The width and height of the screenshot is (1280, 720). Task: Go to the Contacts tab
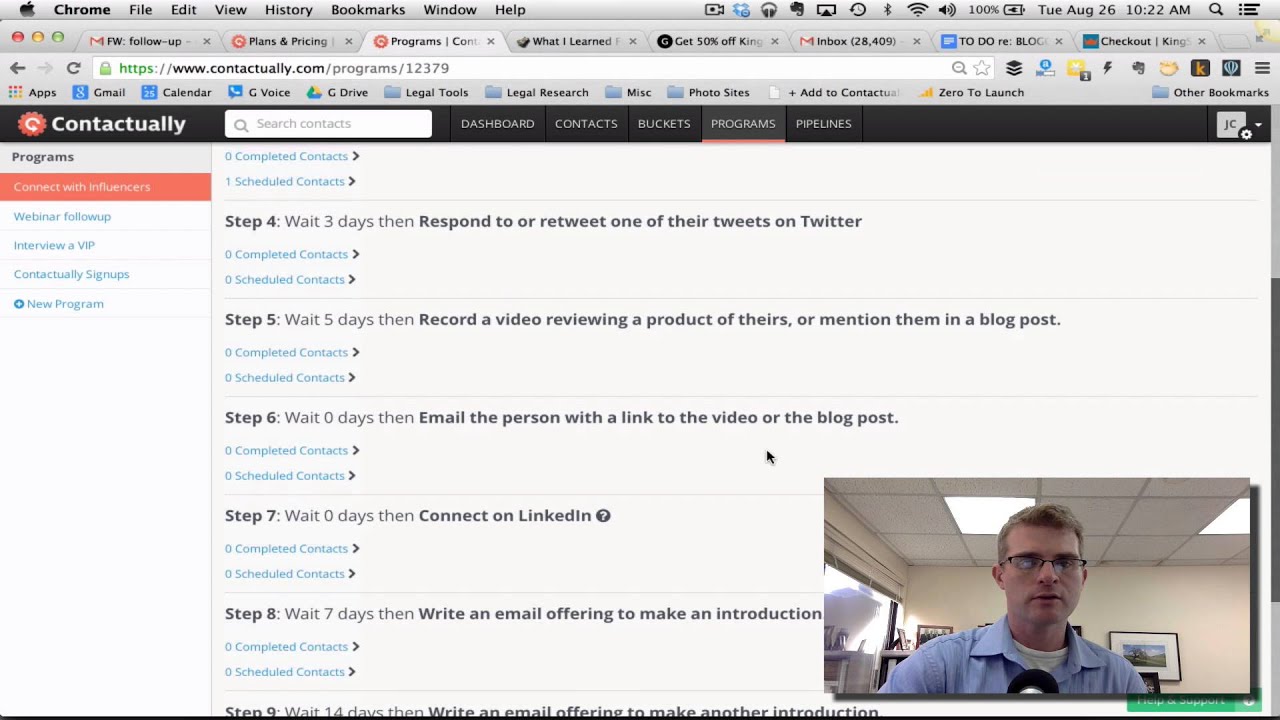click(586, 124)
